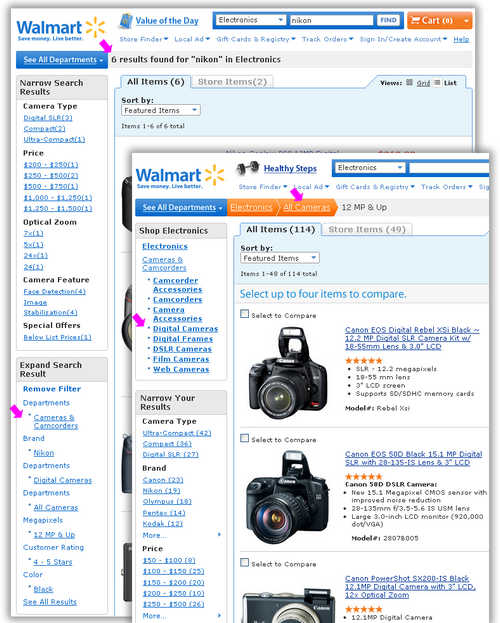Check Select to Compare for Canon PowerShot SX200
This screenshot has width=500, height=623.
click(x=244, y=562)
